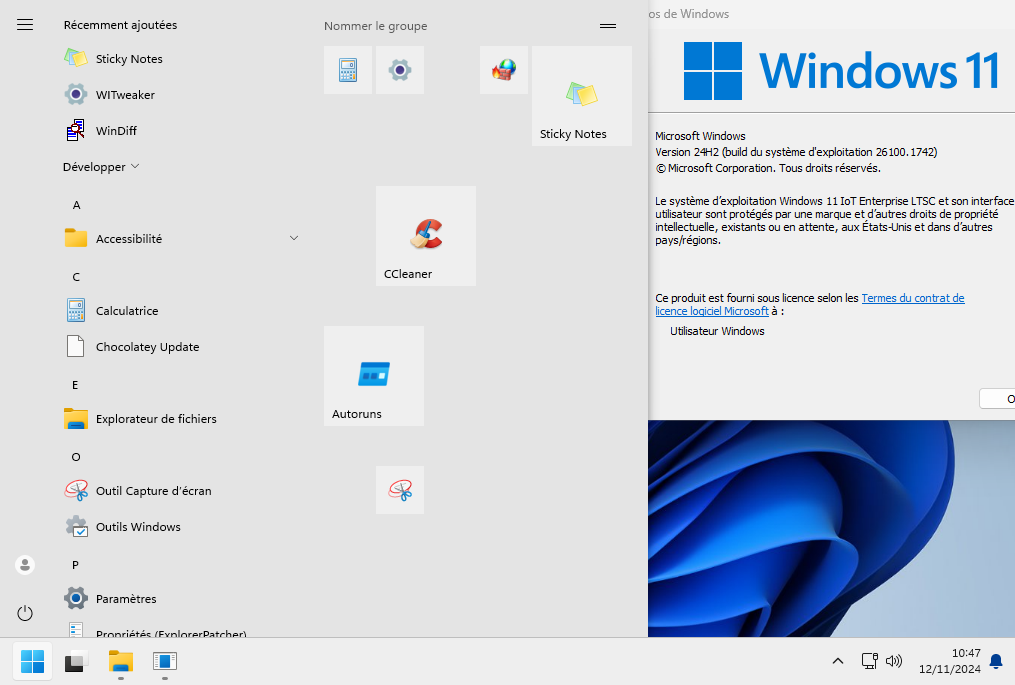Open the network status tray icon
The image size is (1015, 685).
pyautogui.click(x=869, y=661)
